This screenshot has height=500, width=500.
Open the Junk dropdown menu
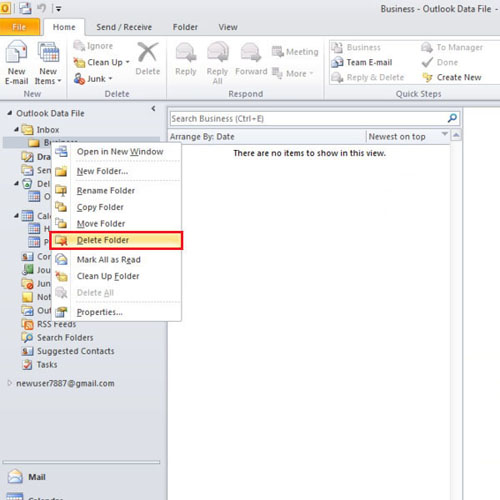click(x=93, y=79)
